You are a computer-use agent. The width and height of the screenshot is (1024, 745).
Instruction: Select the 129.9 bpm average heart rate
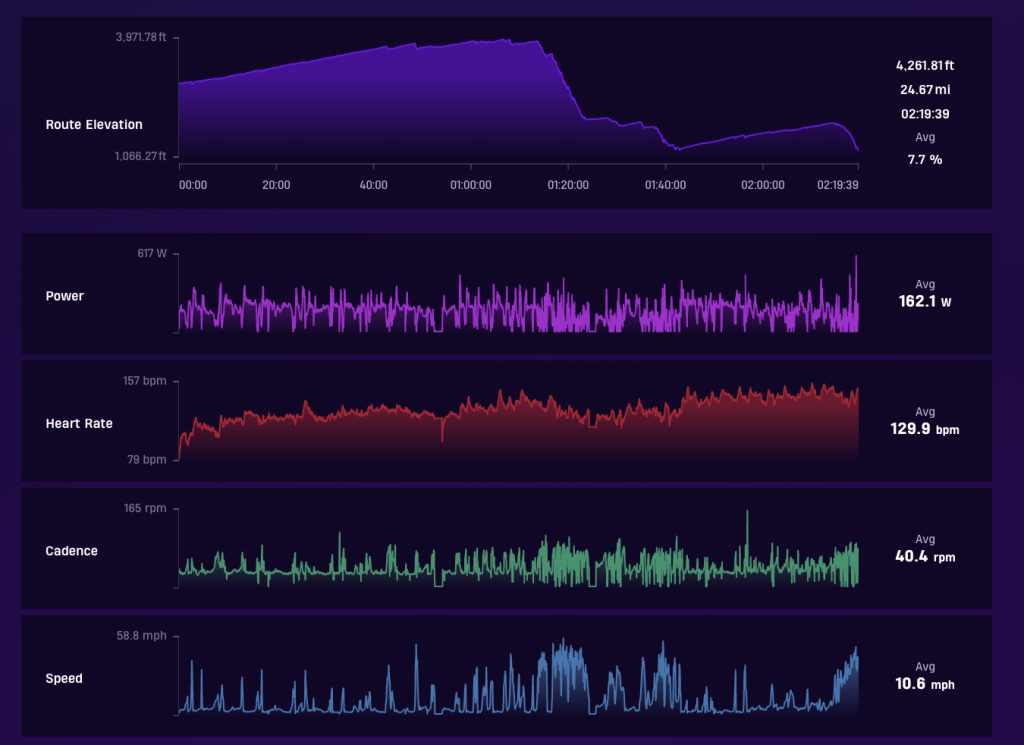[925, 428]
